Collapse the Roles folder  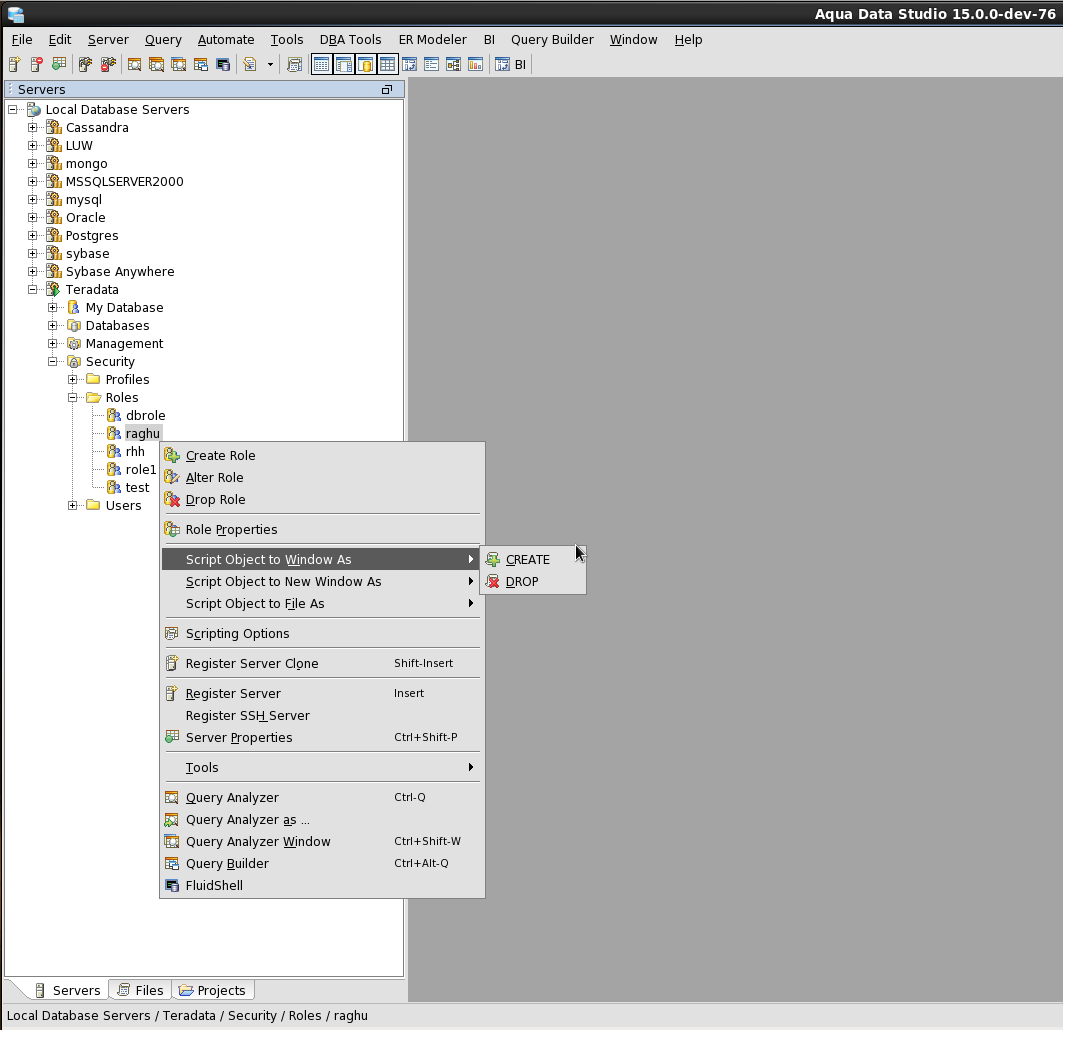[72, 398]
